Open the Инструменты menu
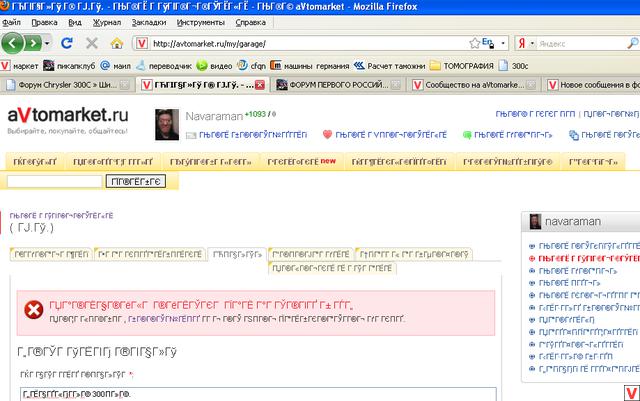640x401 pixels. (201, 22)
